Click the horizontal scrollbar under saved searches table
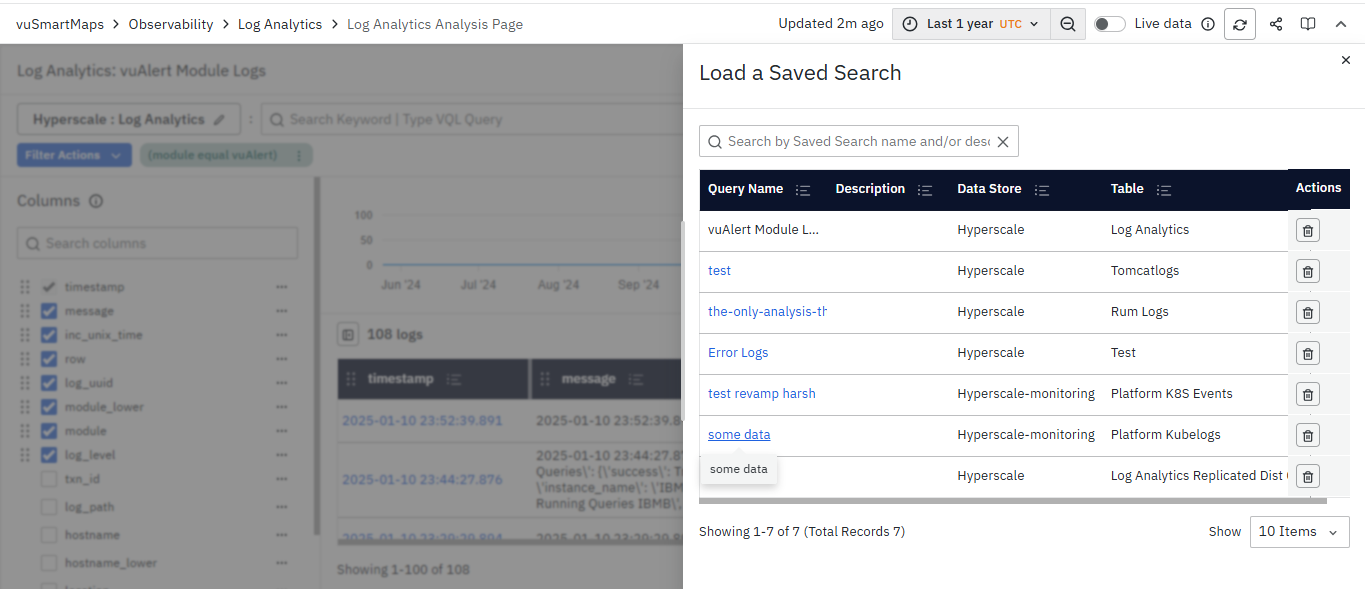Viewport: 1365px width, 589px height. (1012, 501)
